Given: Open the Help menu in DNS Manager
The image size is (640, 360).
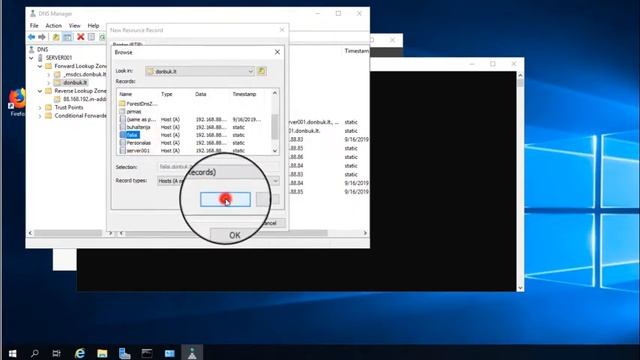Looking at the screenshot, I should click(93, 26).
